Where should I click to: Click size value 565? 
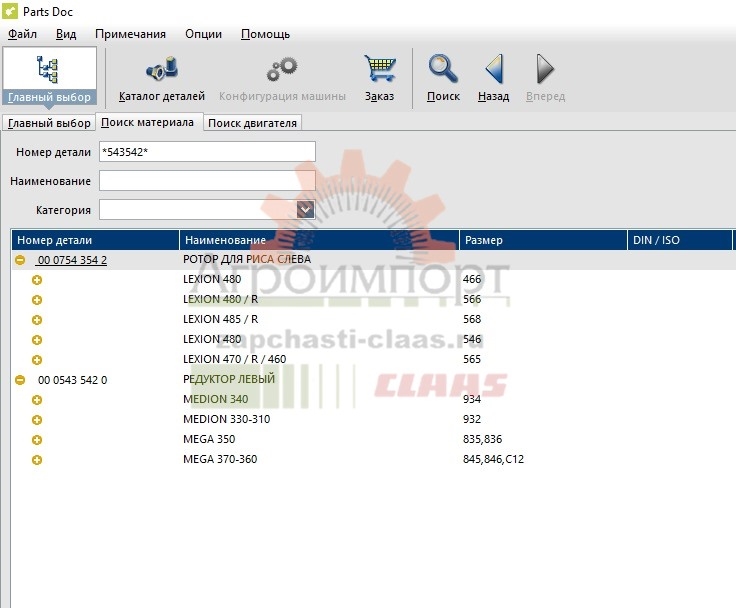tap(472, 359)
